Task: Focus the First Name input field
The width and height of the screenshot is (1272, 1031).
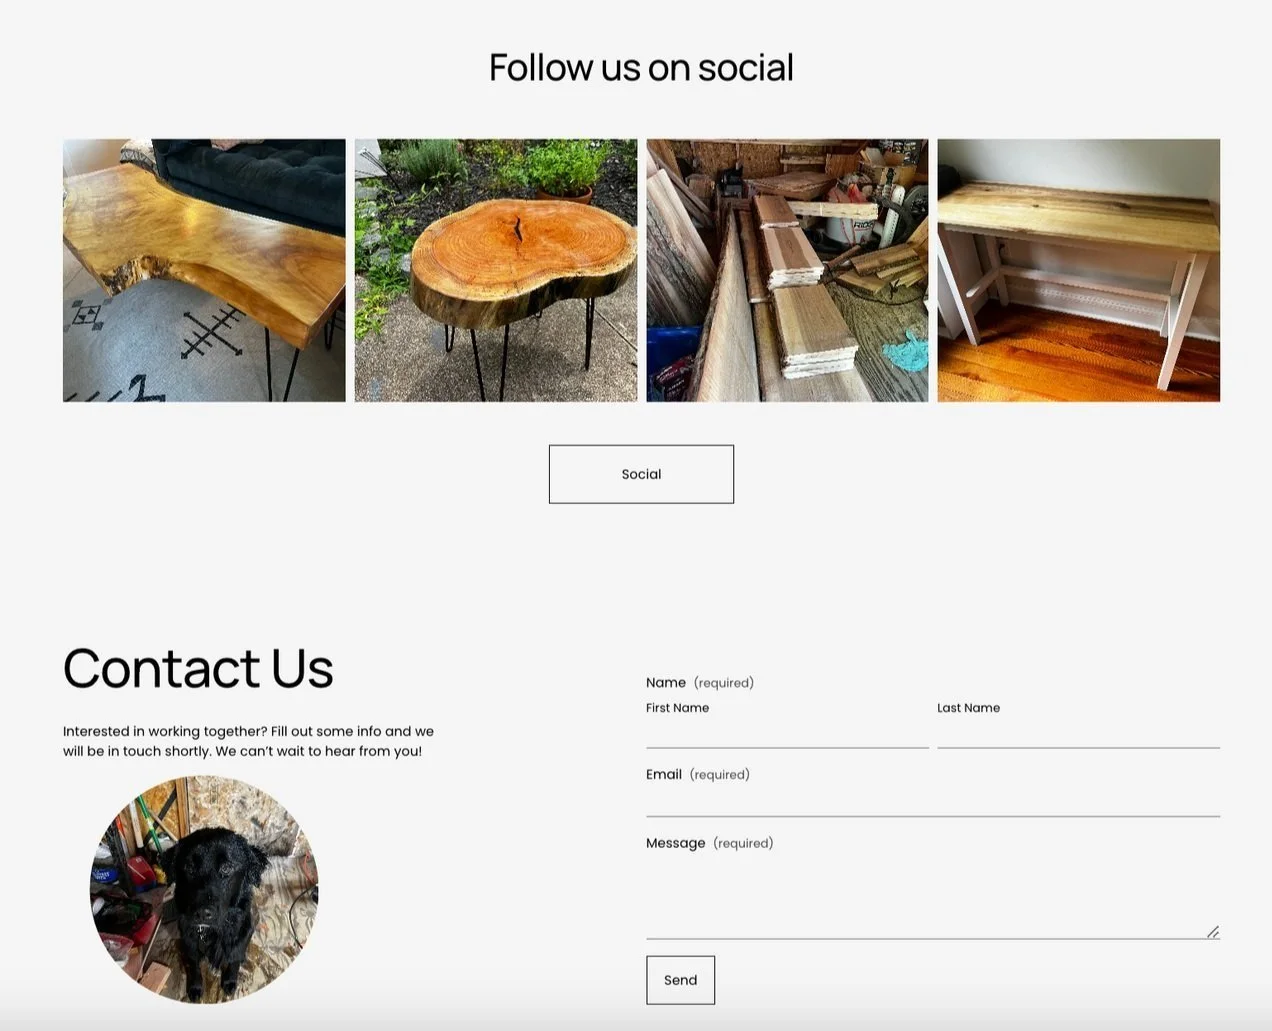Action: 787,734
